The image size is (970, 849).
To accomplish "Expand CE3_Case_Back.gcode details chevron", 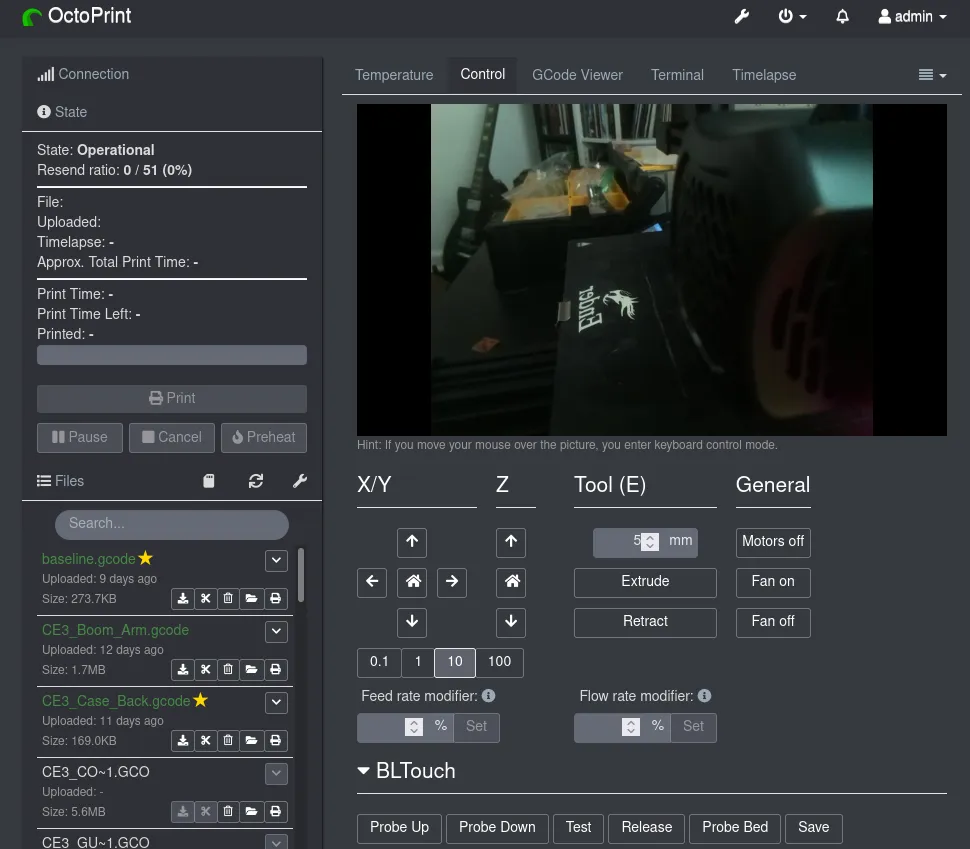I will pyautogui.click(x=276, y=702).
